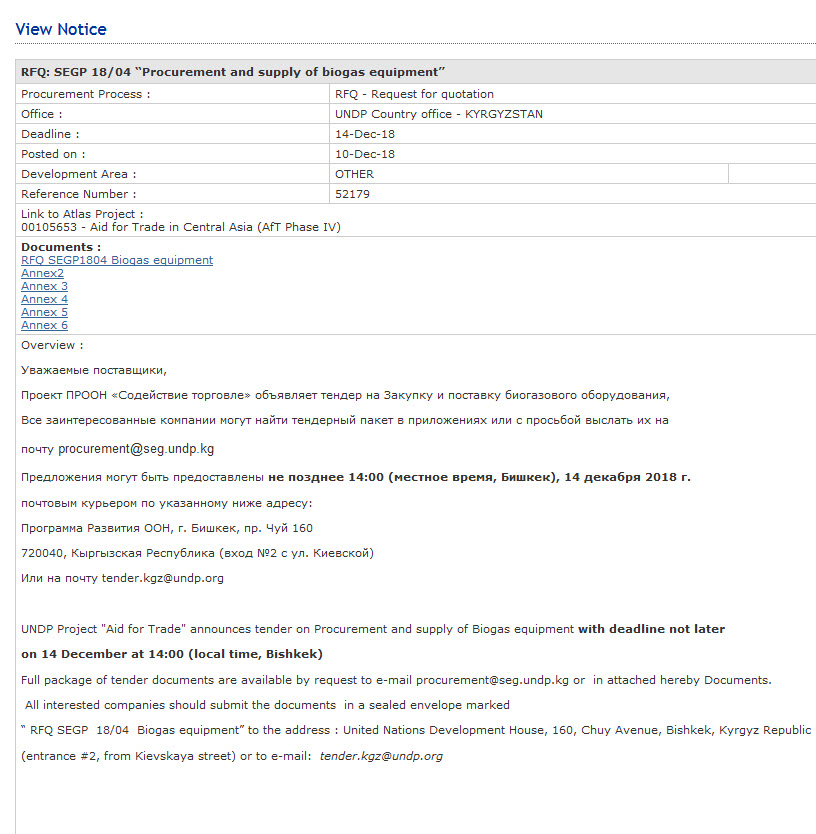
Task: Open the Annex 3 document link
Action: tap(44, 286)
